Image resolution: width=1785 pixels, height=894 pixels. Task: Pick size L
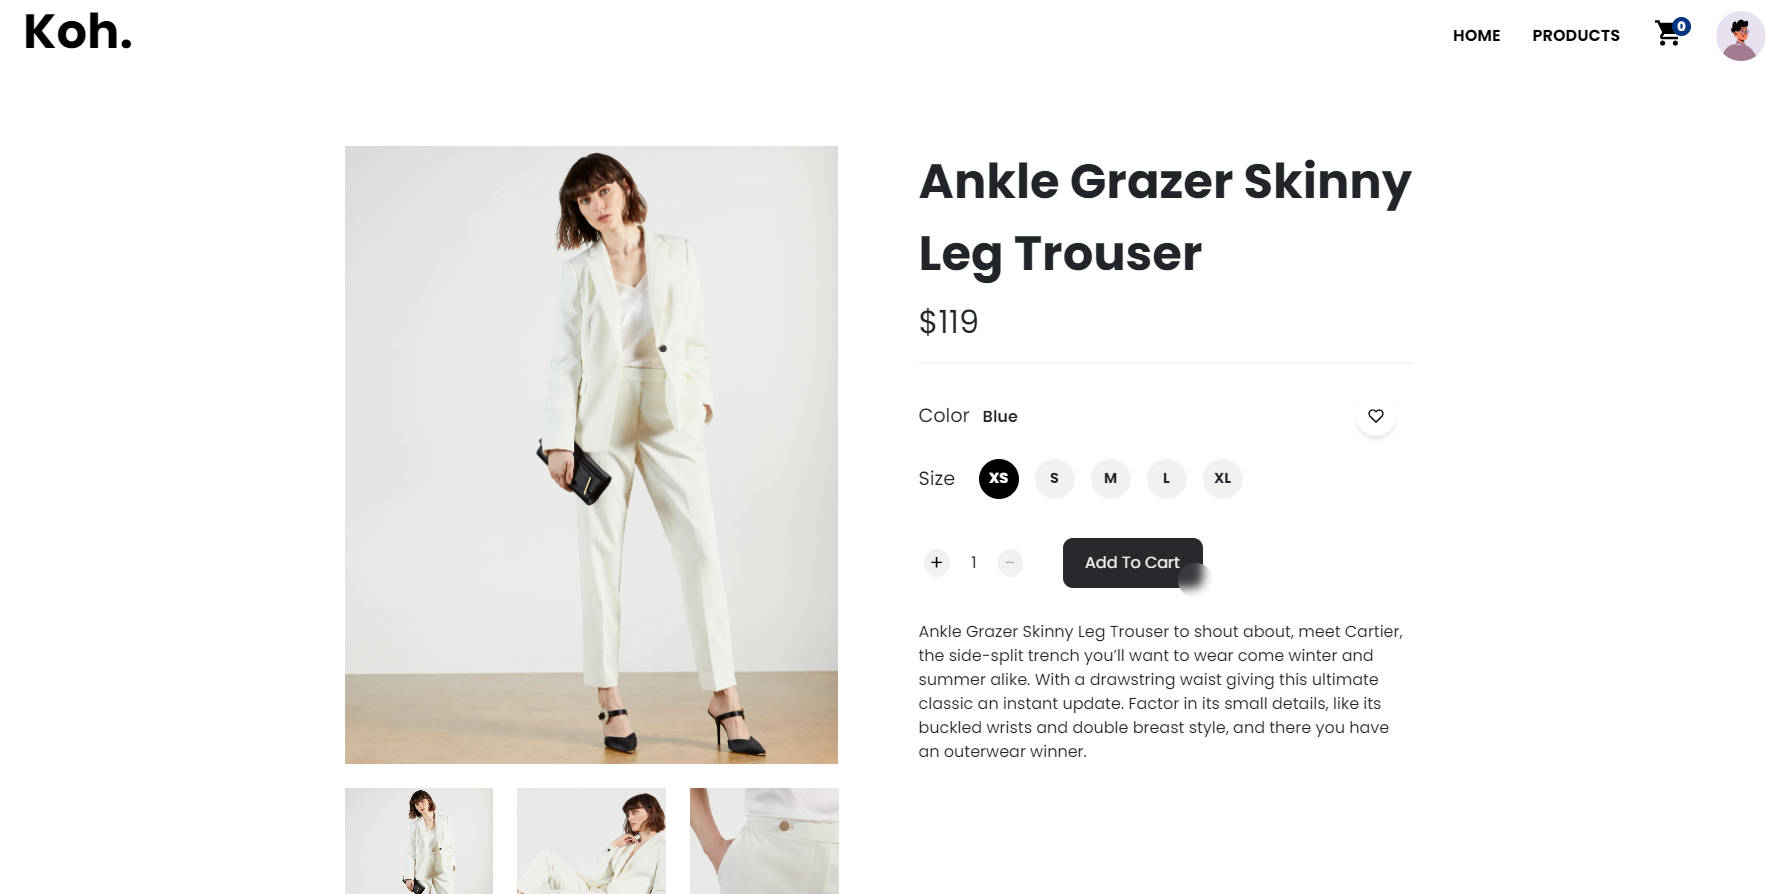click(x=1166, y=478)
